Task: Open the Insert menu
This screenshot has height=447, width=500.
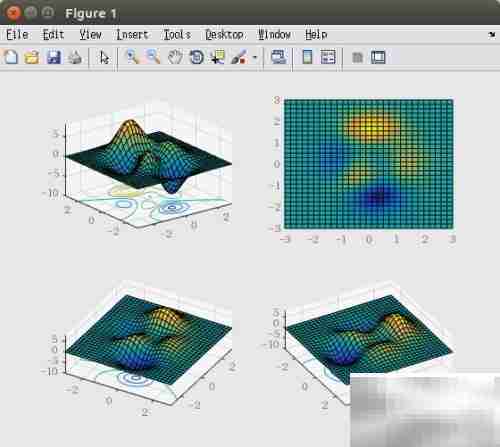Action: 132,35
